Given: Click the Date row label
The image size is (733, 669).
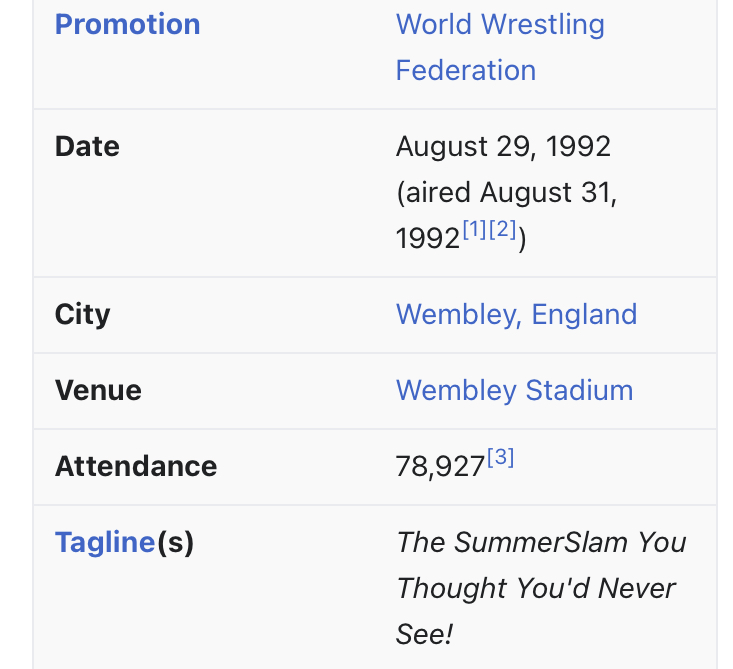Looking at the screenshot, I should 87,147.
